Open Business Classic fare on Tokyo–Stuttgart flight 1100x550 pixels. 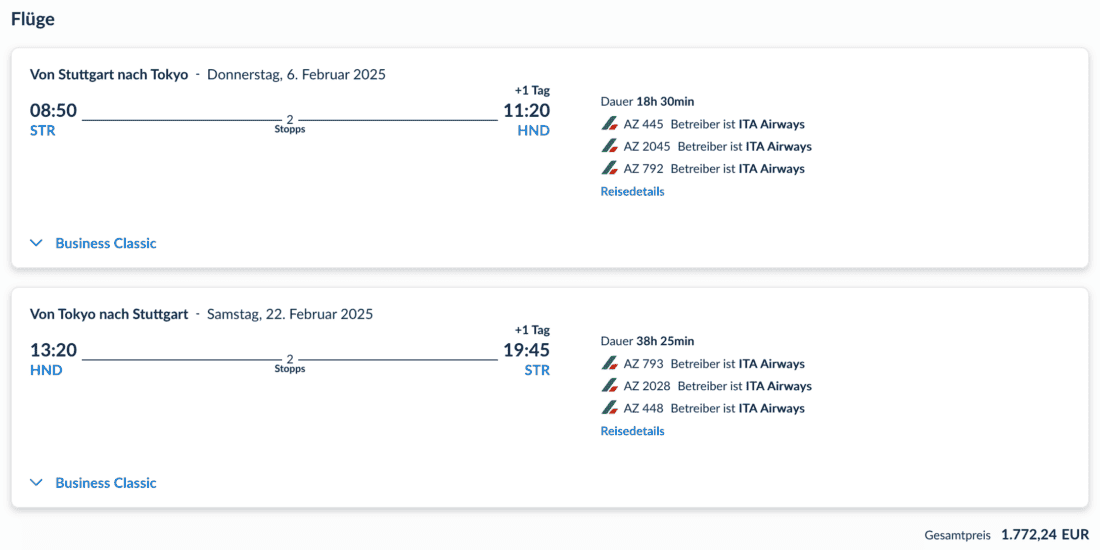click(x=106, y=483)
